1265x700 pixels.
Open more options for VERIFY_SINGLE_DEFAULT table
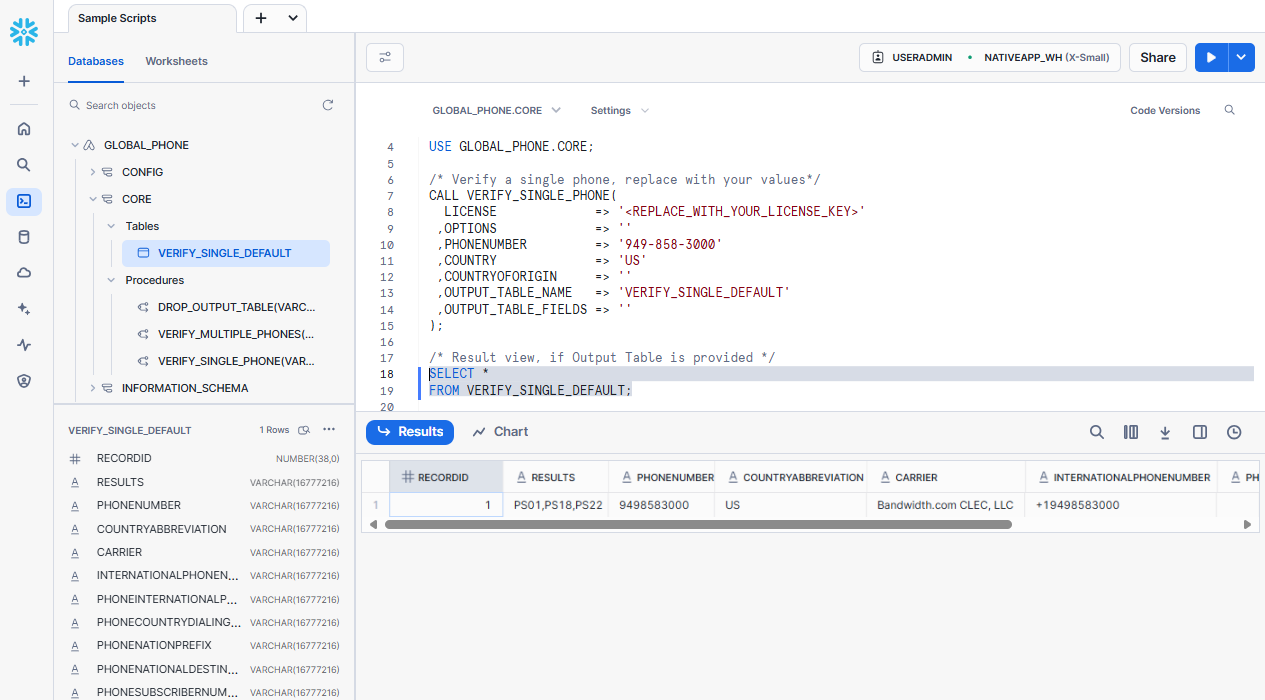tap(329, 430)
